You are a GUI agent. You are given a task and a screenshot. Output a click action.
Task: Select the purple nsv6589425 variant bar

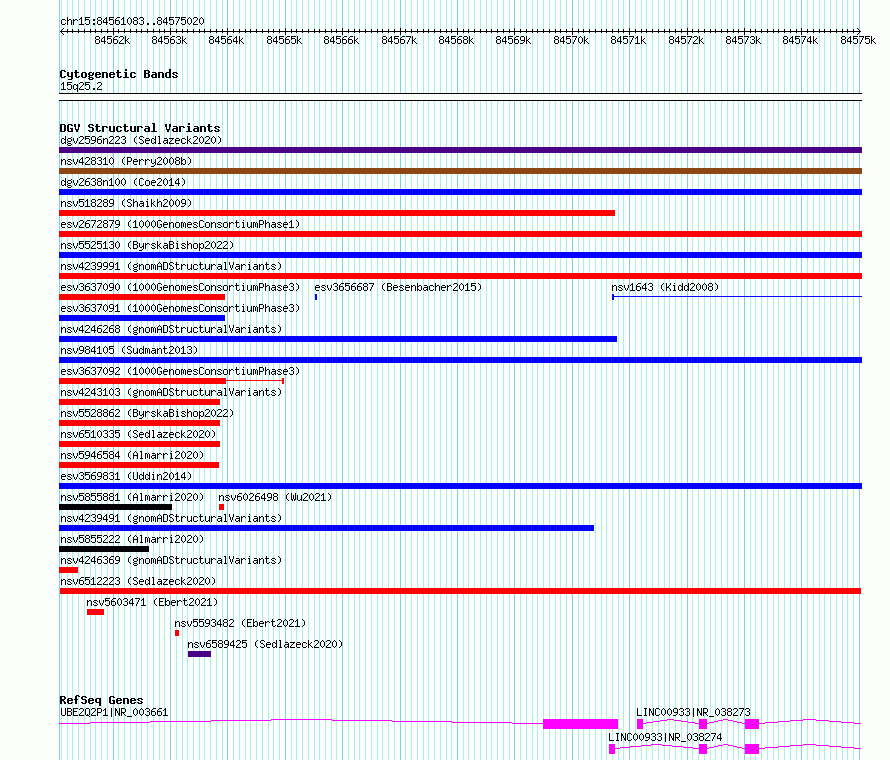click(199, 654)
